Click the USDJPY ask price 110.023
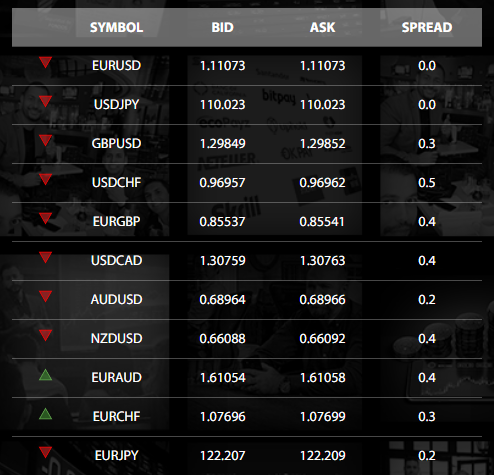Viewport: 494px width, 475px height. 322,105
